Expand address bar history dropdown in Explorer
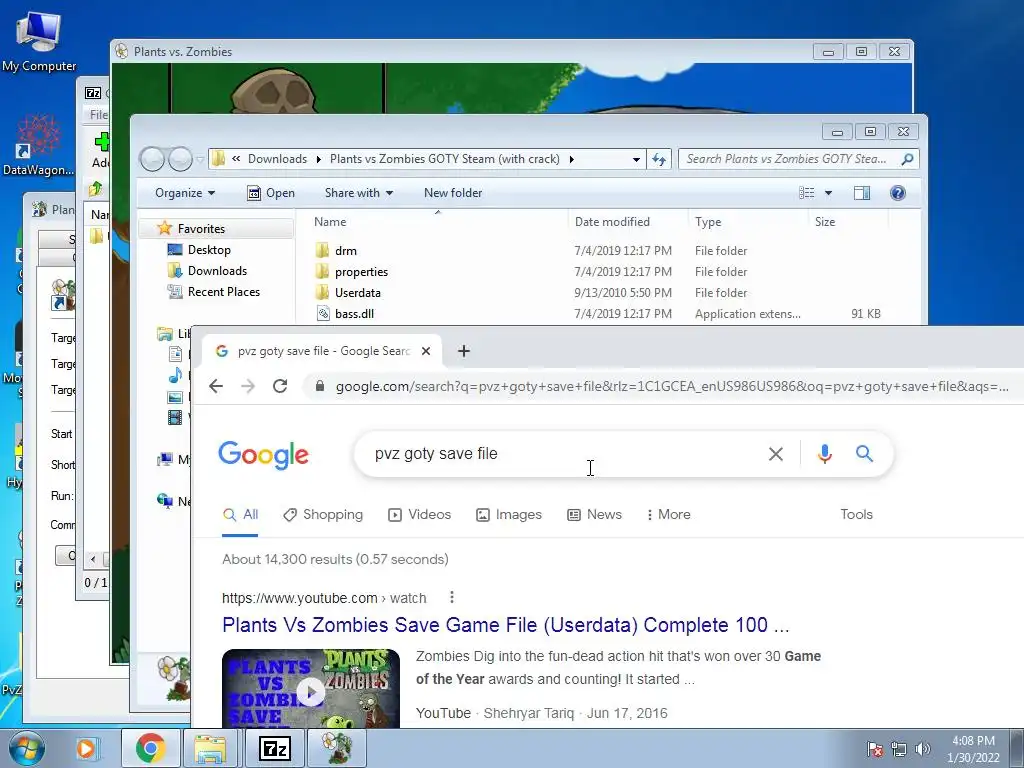 pos(636,159)
